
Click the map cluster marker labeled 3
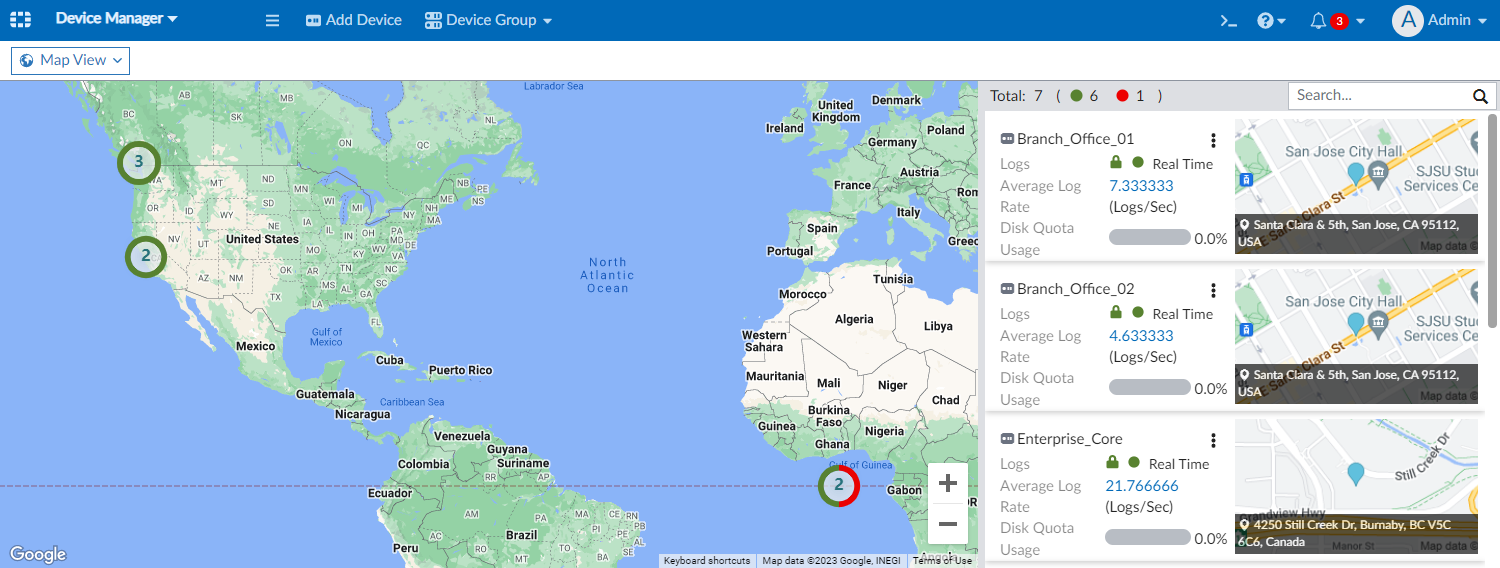pyautogui.click(x=139, y=161)
